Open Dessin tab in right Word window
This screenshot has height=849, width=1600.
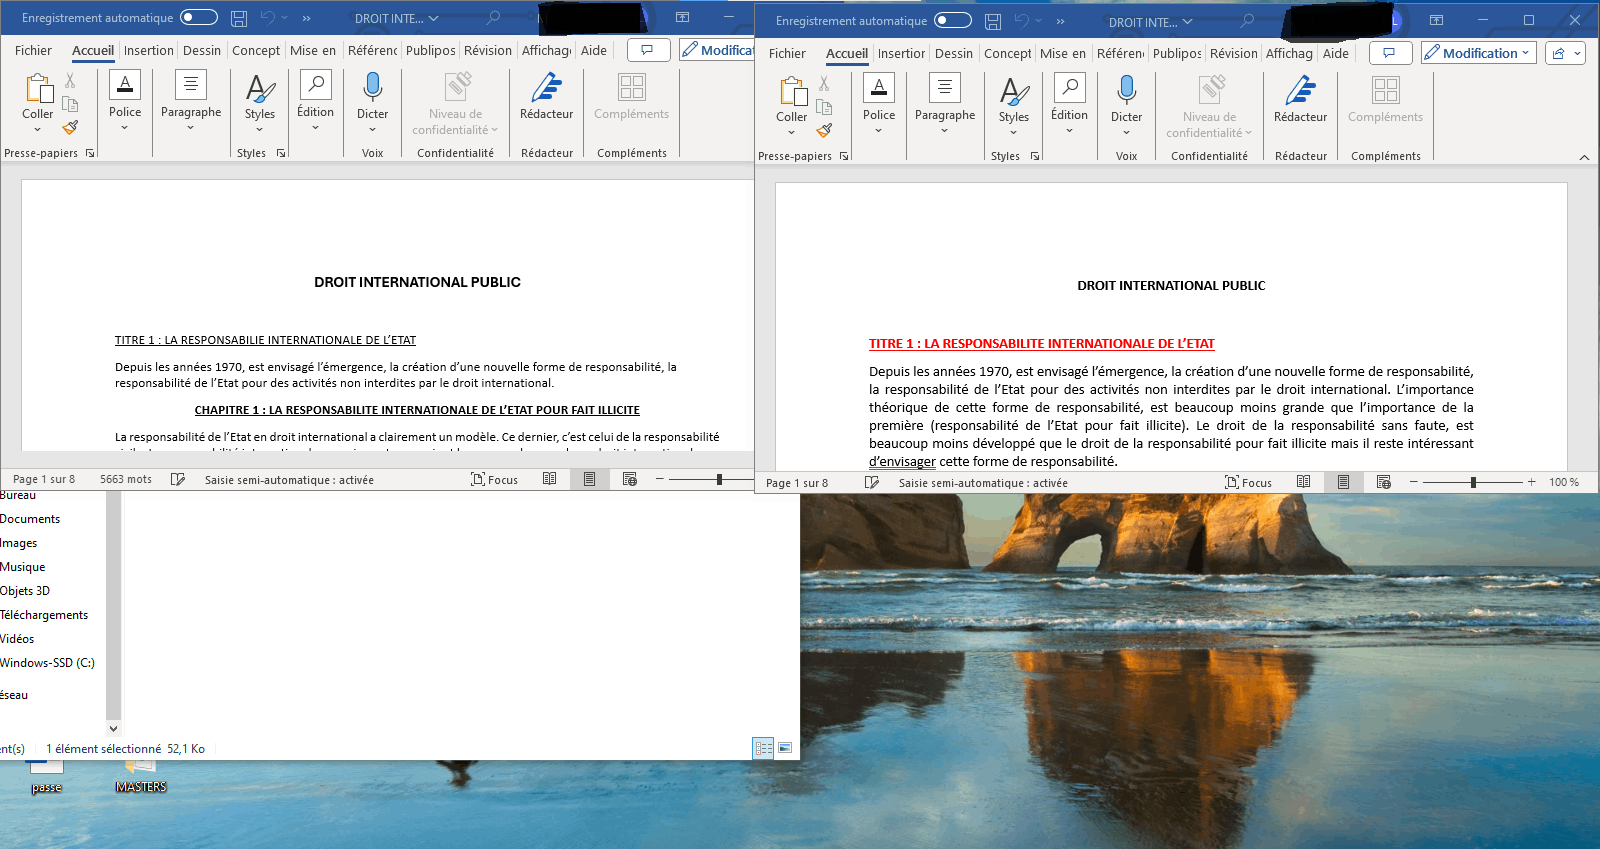954,53
